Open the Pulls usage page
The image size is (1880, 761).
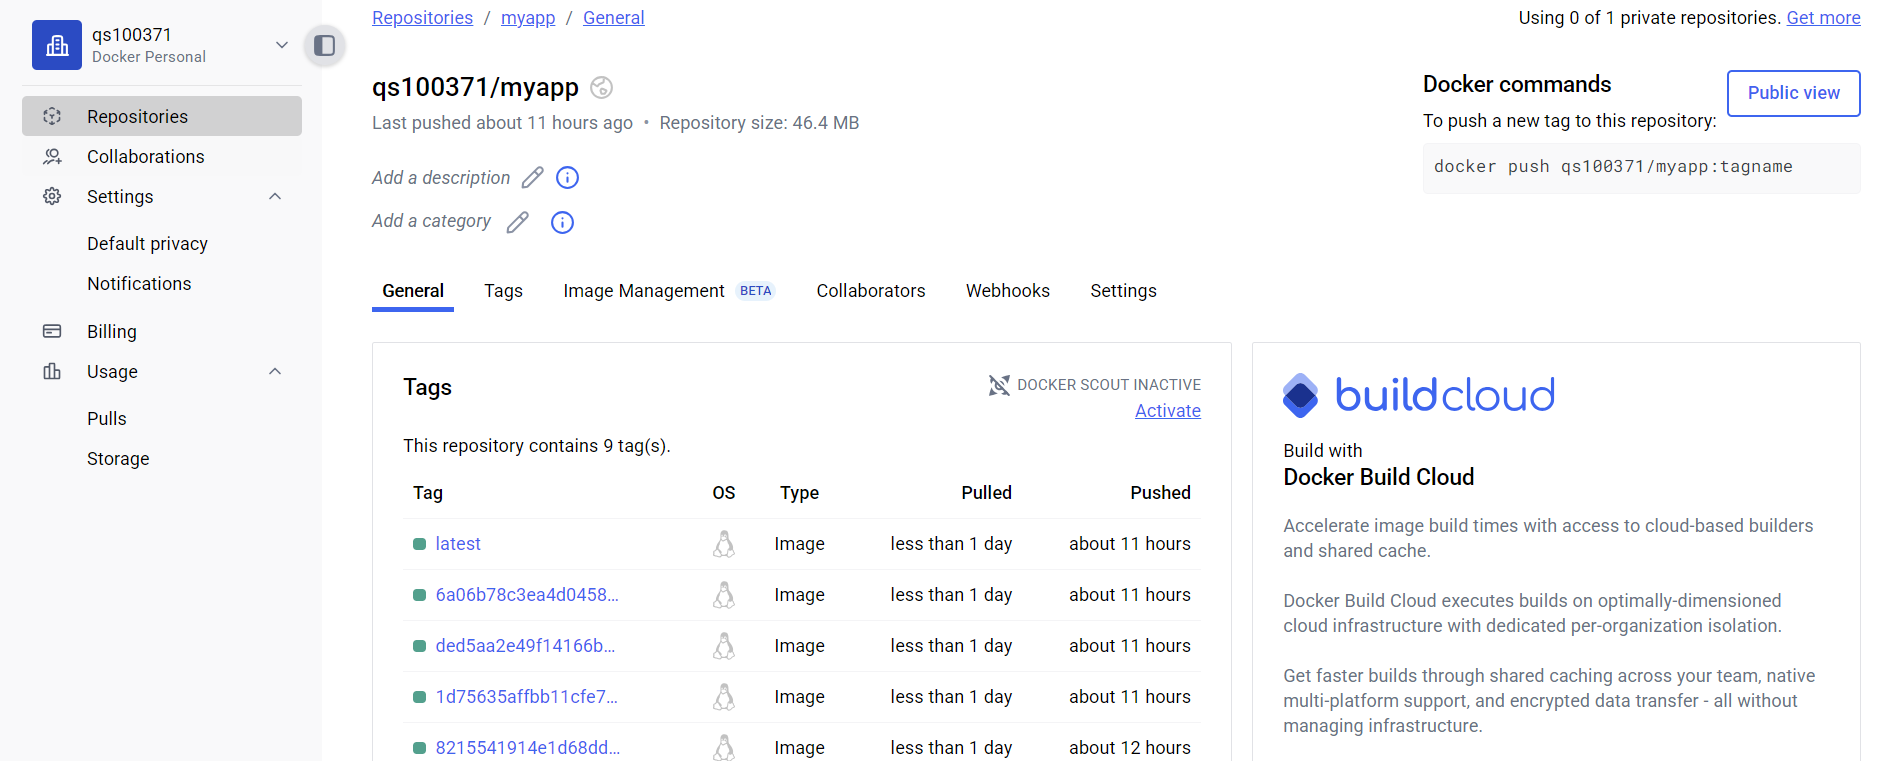click(107, 419)
